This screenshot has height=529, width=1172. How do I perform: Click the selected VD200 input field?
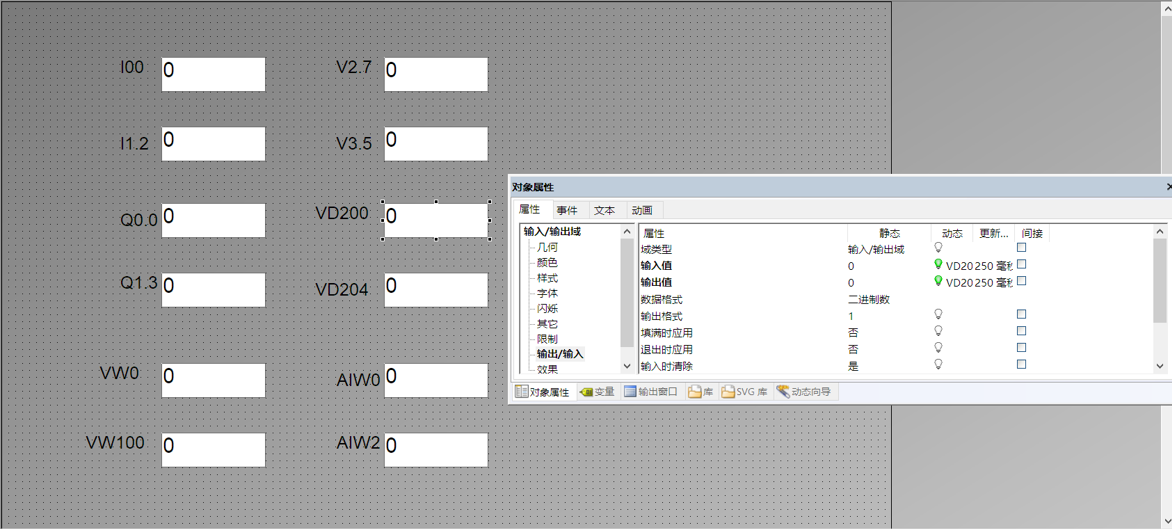[436, 220]
